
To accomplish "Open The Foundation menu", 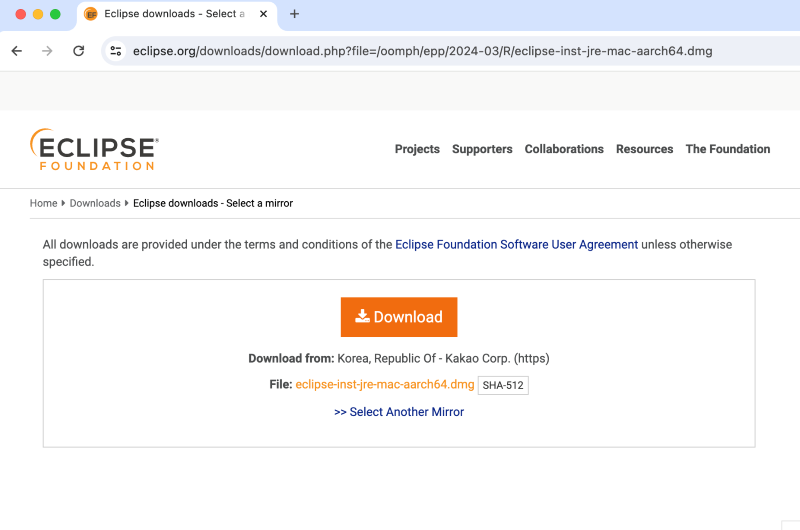I will point(728,149).
